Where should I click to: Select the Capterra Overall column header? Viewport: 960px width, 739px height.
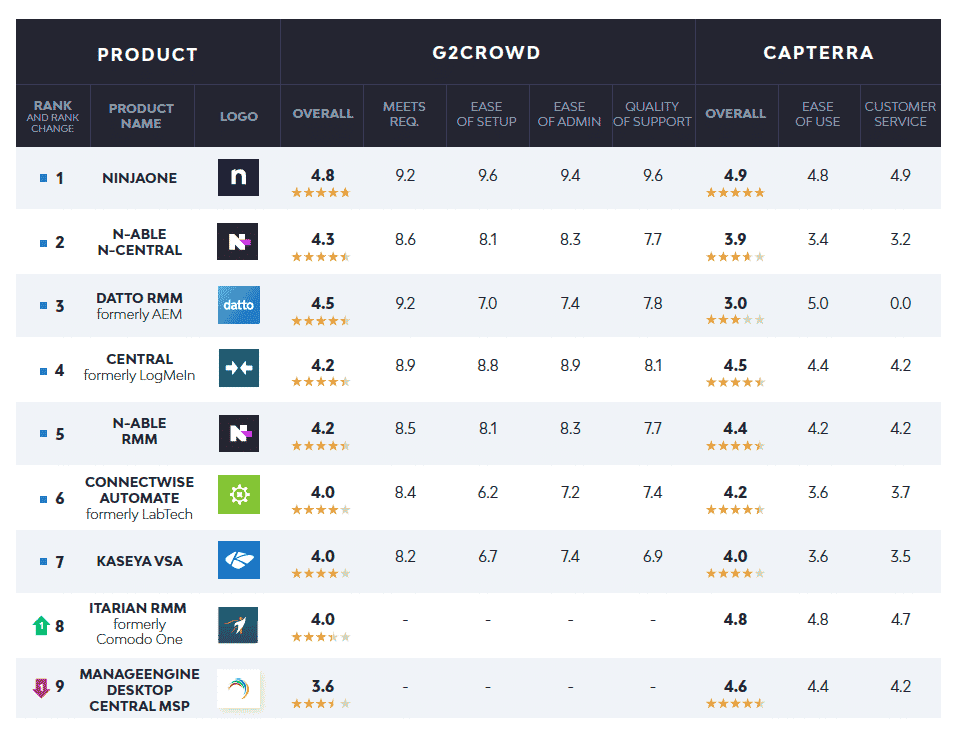pyautogui.click(x=735, y=114)
